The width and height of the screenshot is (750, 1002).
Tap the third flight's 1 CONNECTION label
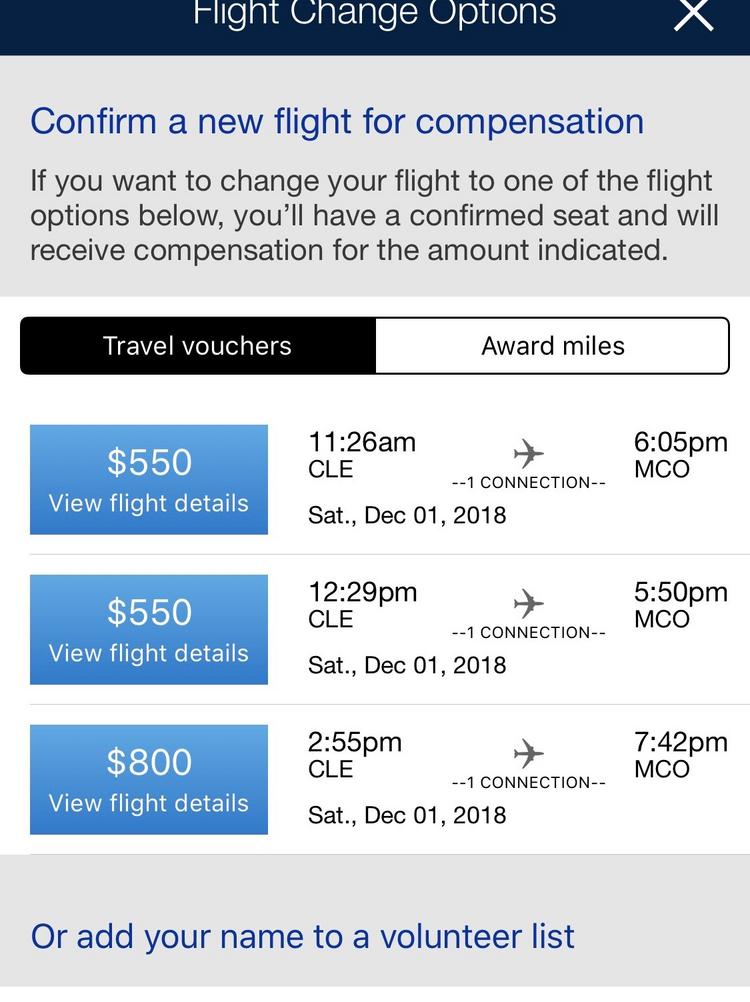(x=529, y=783)
